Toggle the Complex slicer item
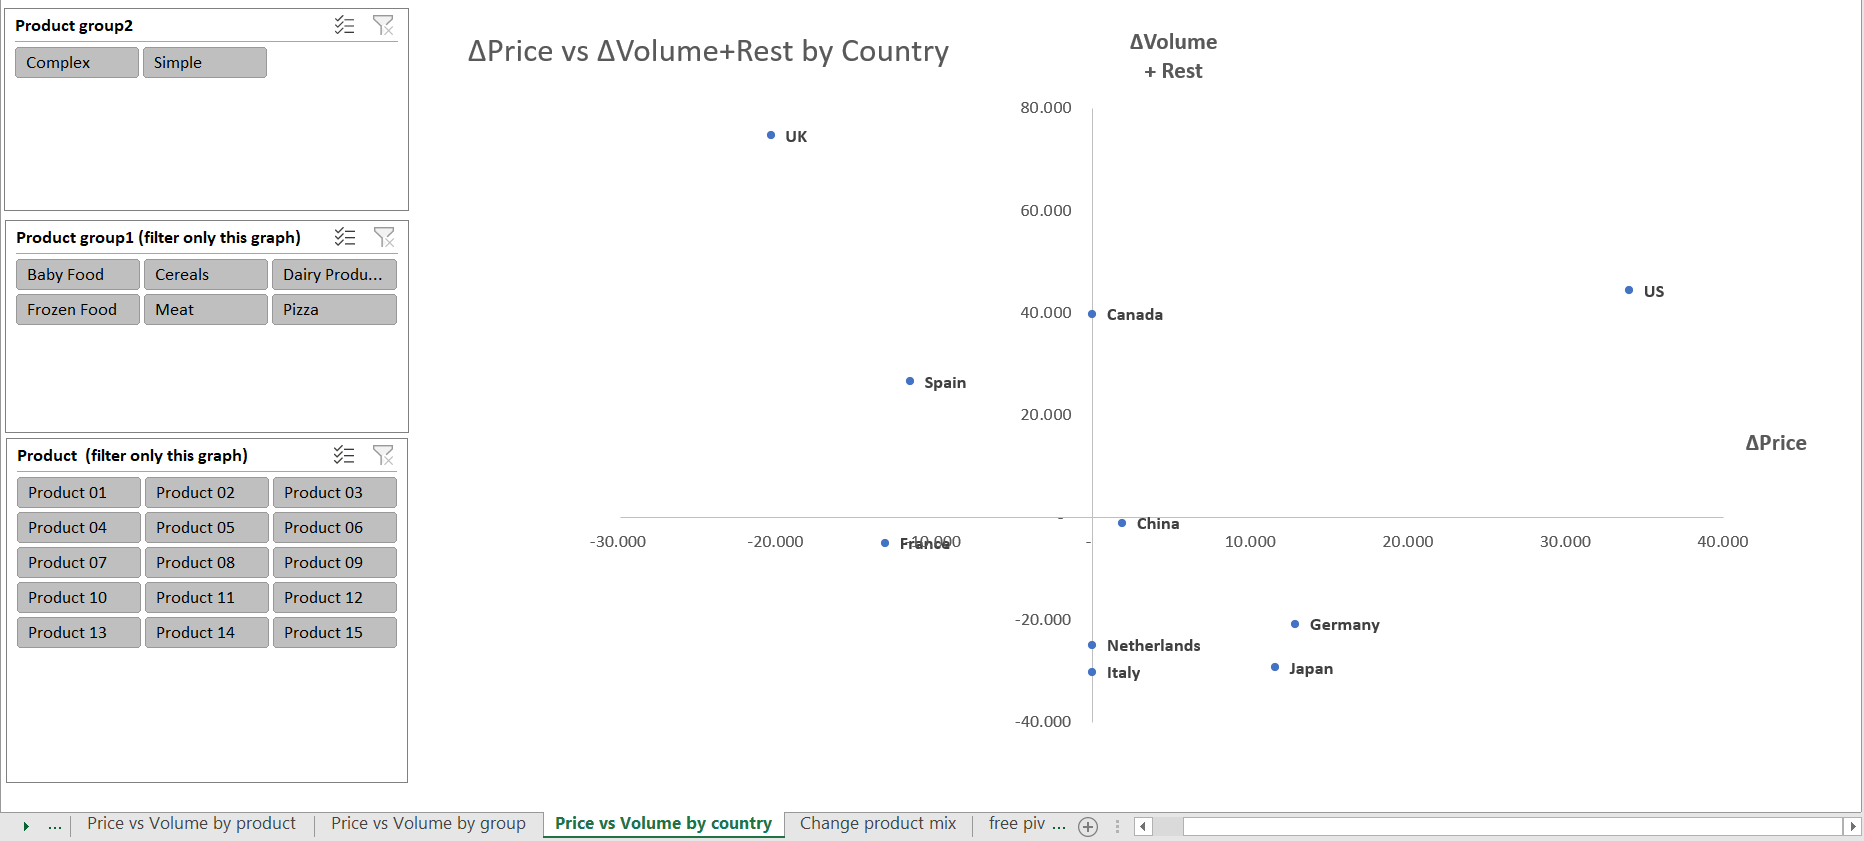The width and height of the screenshot is (1864, 841). (x=77, y=62)
